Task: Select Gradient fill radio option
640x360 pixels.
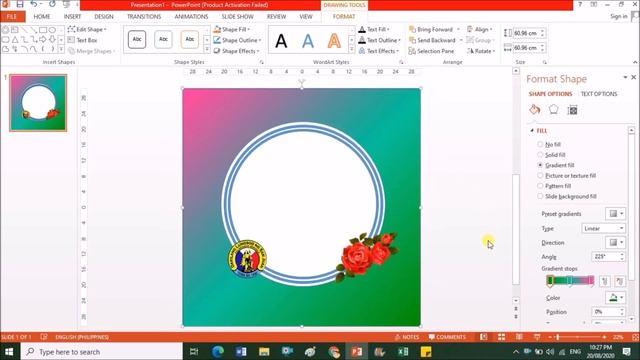Action: coord(540,165)
